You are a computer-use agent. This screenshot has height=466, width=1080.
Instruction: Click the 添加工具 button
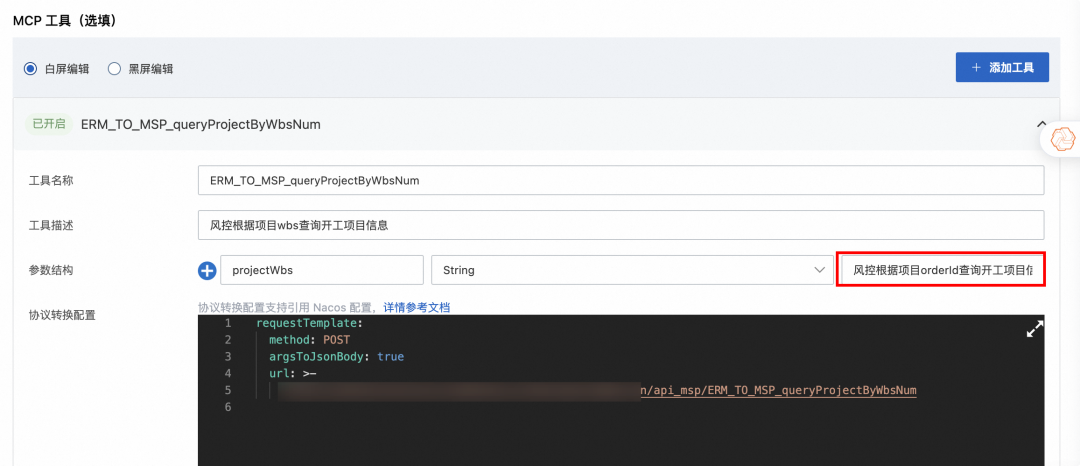tap(1002, 67)
